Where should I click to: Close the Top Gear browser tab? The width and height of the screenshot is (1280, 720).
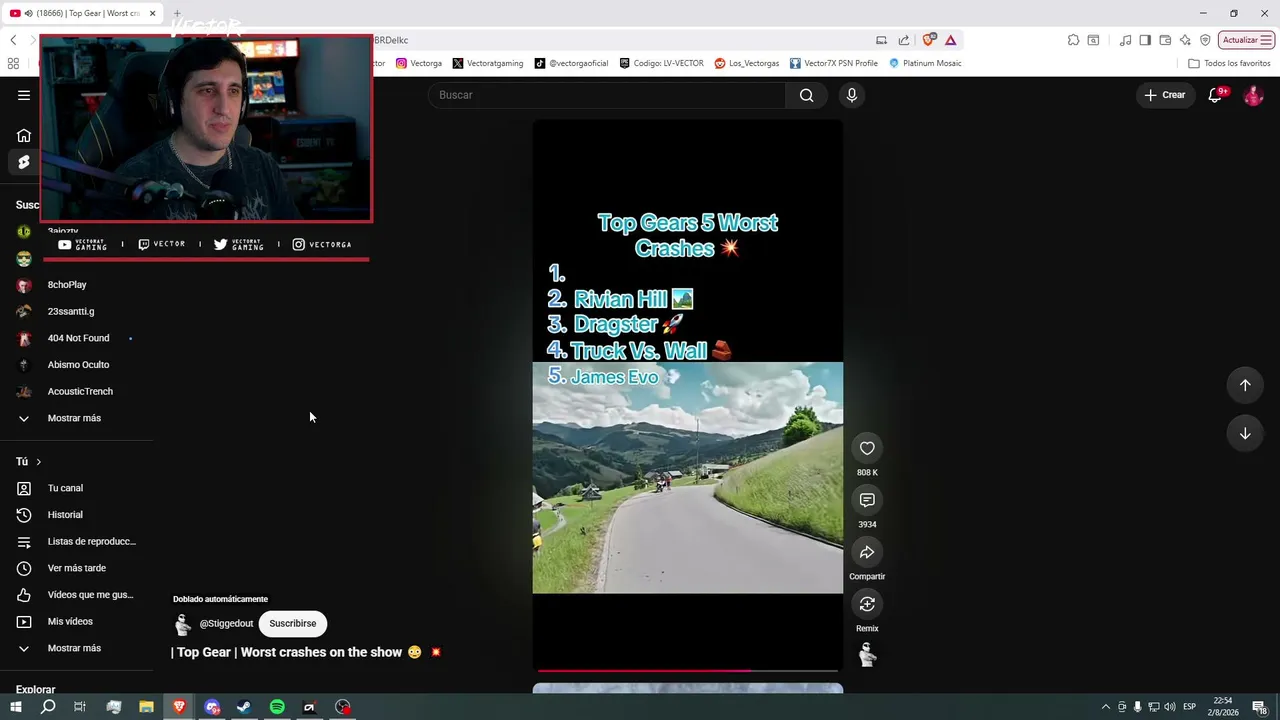coord(152,13)
